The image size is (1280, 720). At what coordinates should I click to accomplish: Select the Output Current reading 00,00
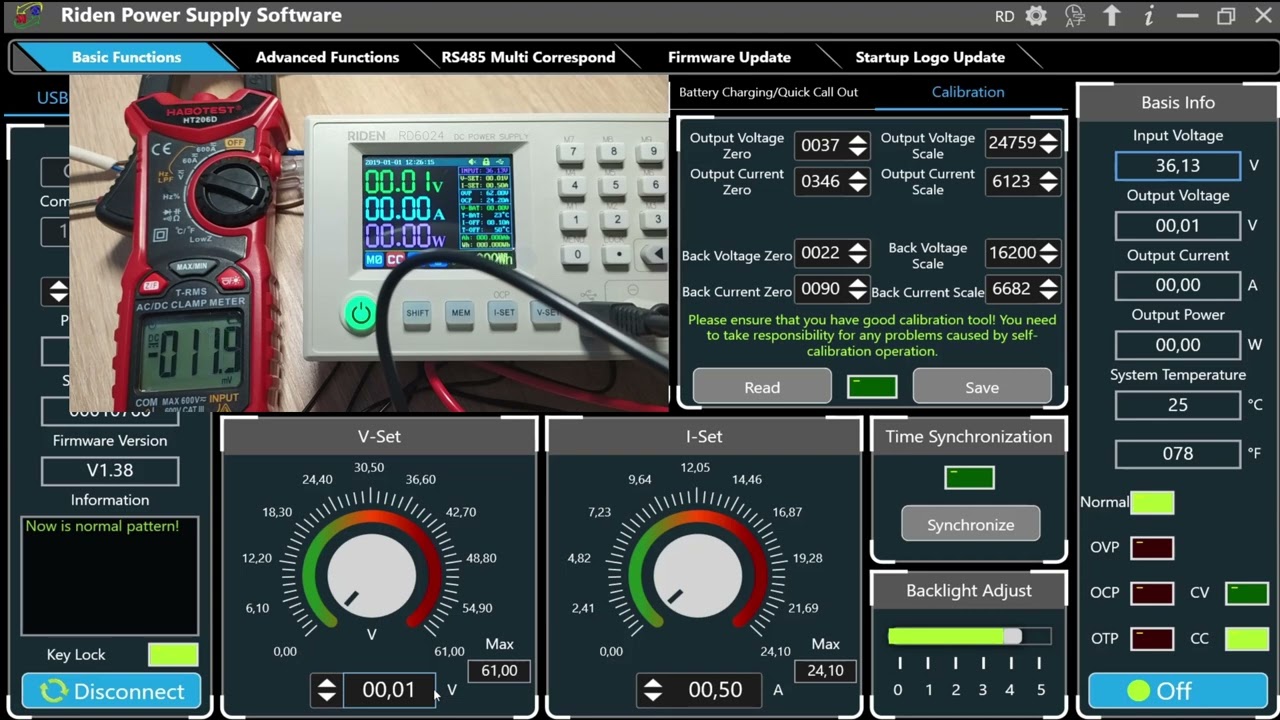pyautogui.click(x=1178, y=285)
